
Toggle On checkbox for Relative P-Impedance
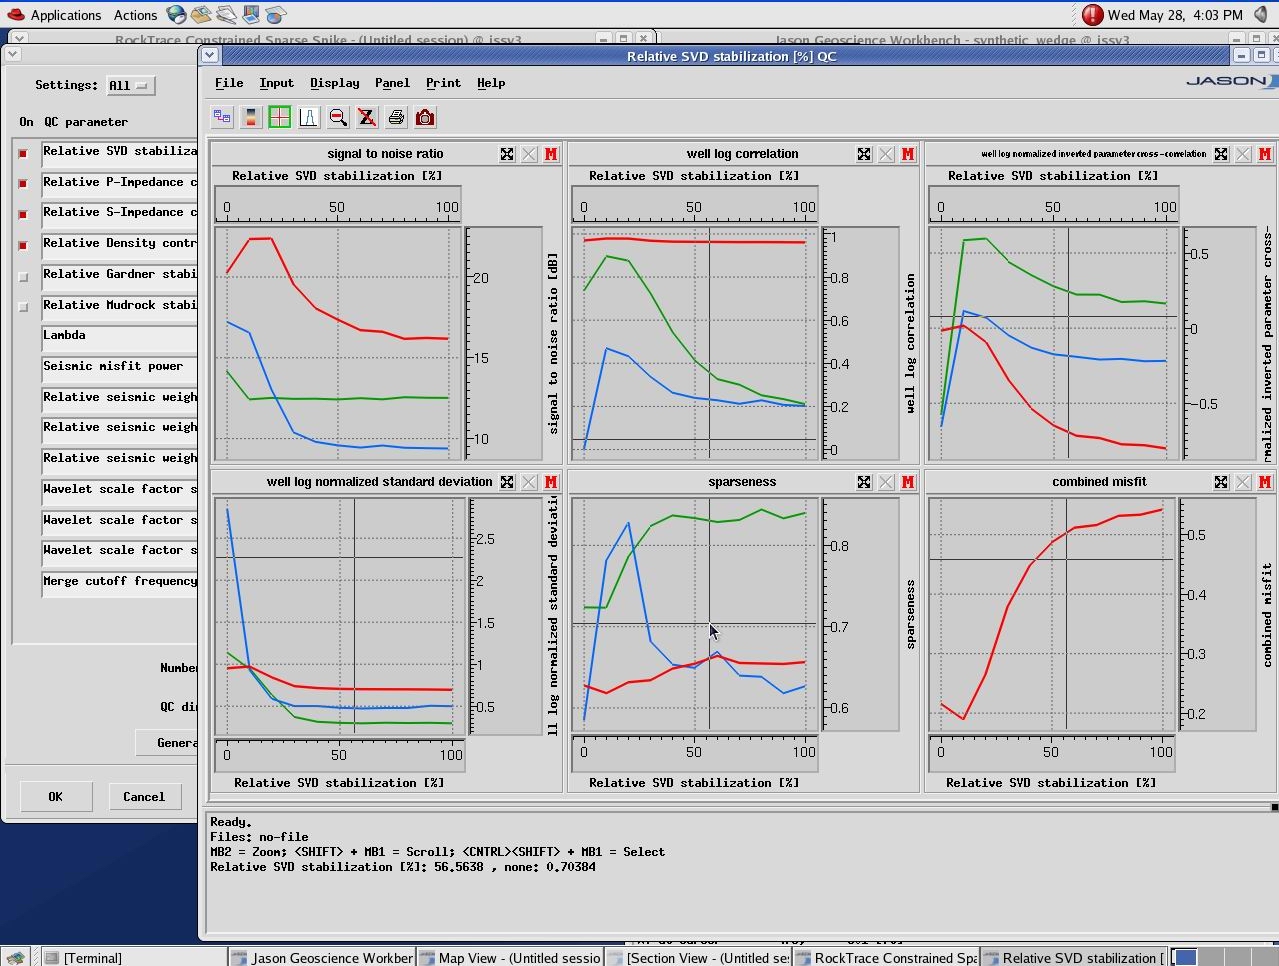23,184
